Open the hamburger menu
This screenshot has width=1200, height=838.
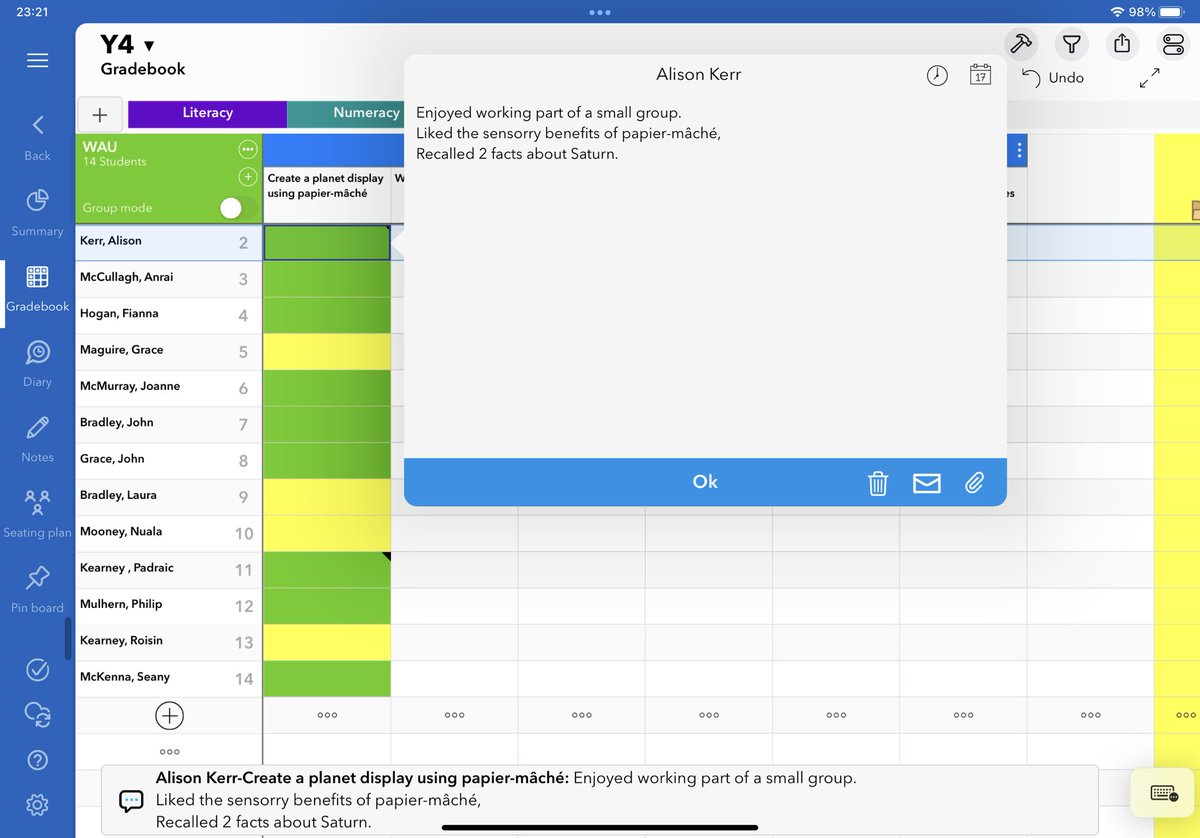click(37, 61)
